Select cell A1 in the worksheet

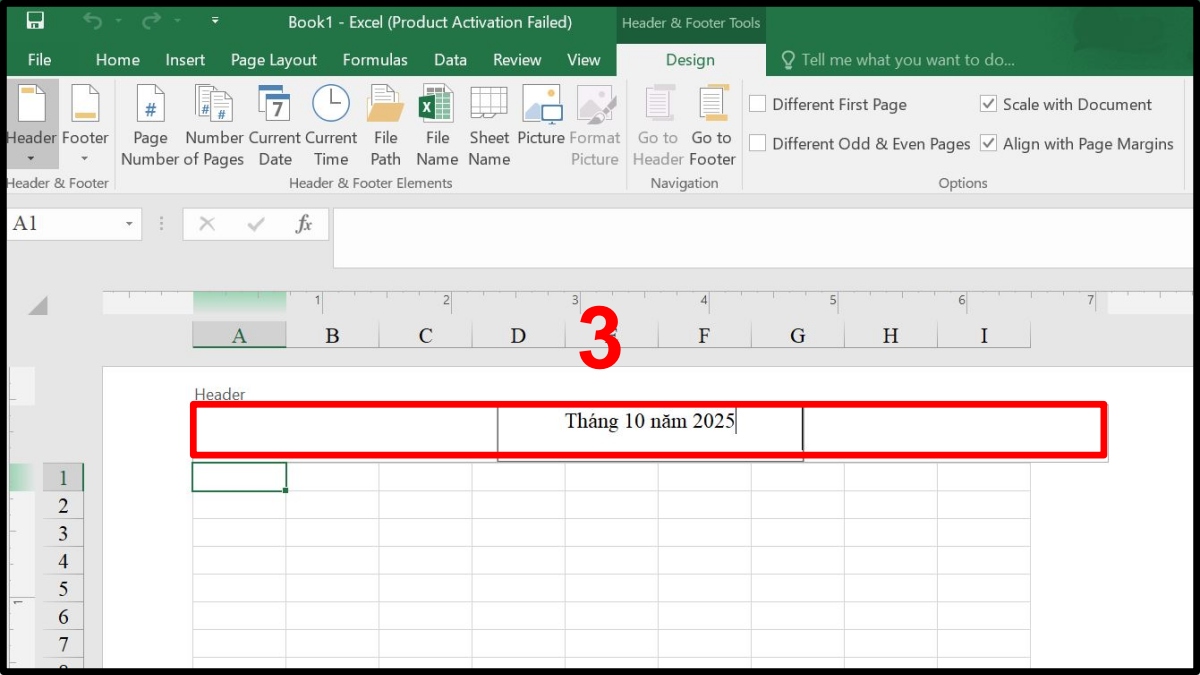coord(238,477)
